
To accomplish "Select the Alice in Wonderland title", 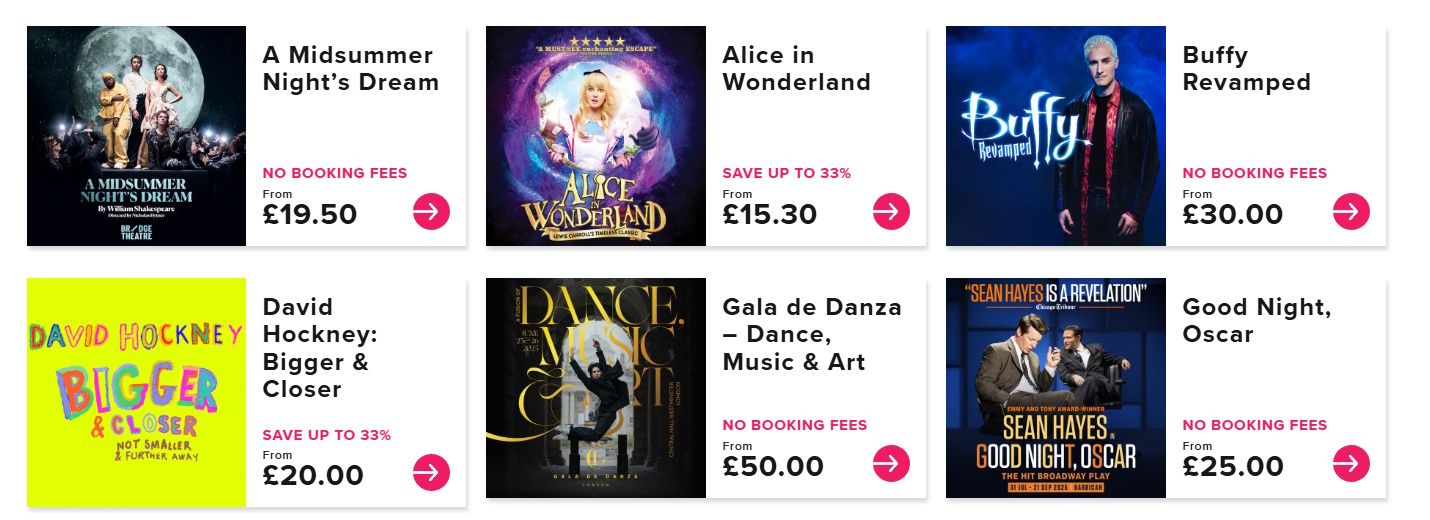I will tap(797, 68).
